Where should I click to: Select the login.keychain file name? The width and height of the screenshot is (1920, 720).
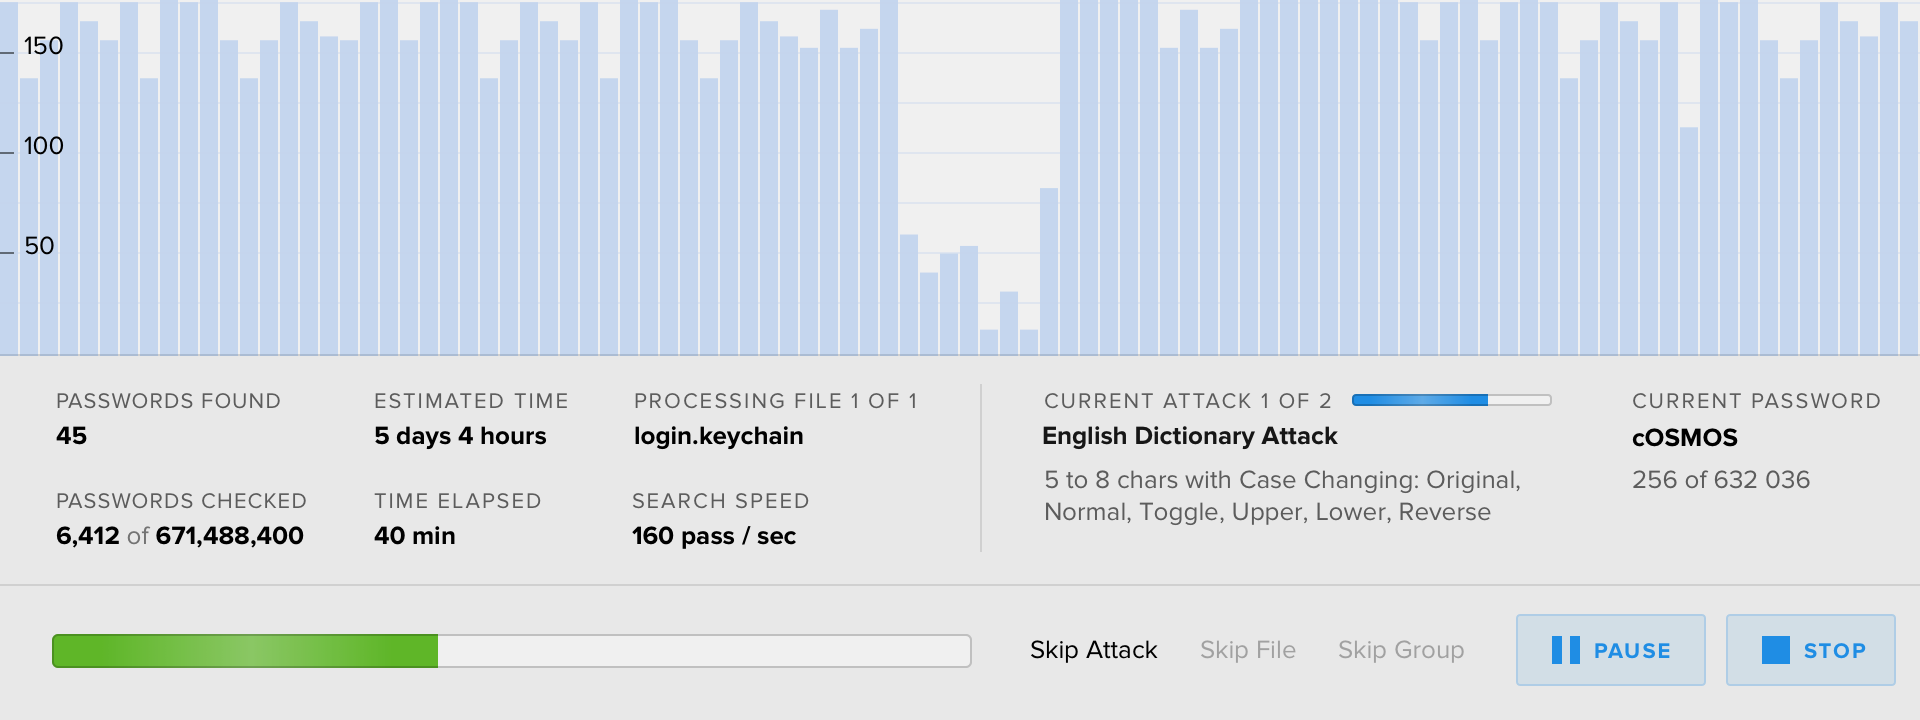pos(718,436)
